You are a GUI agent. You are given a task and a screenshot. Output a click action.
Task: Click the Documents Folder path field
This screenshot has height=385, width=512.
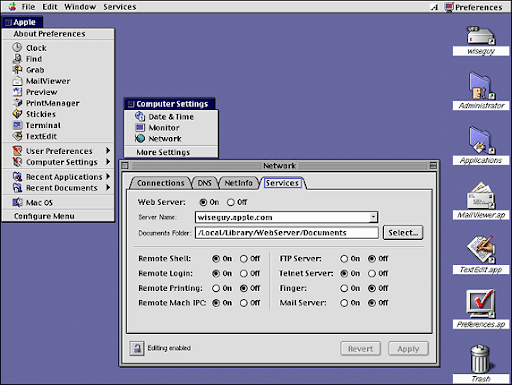tap(287, 233)
